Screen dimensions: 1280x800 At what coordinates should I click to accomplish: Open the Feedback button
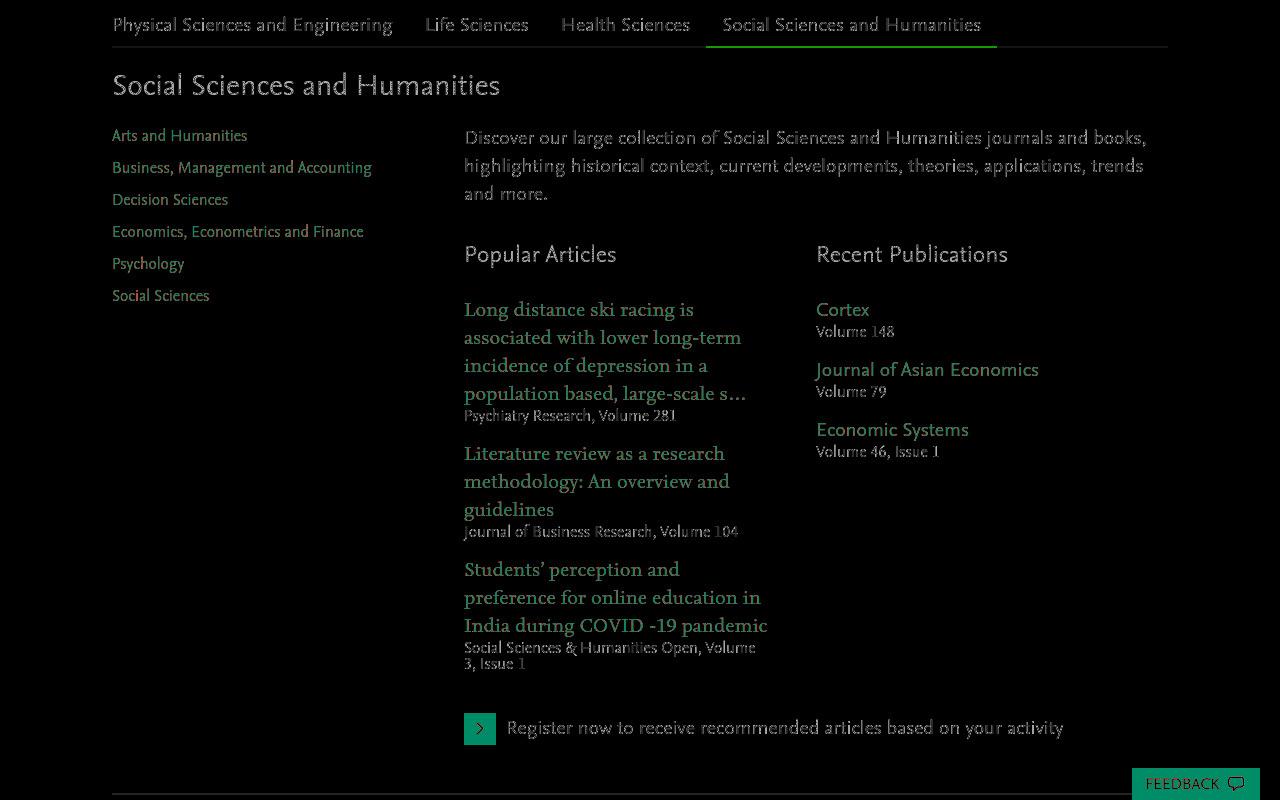point(1195,784)
